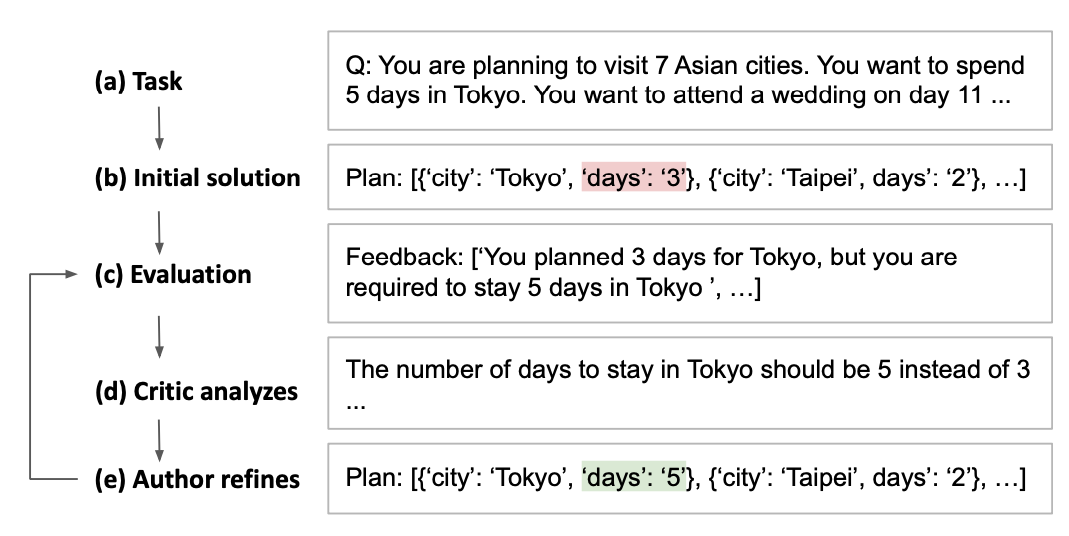The height and width of the screenshot is (536, 1069).
Task: Click the arrow between Task and Initial solution
Action: [159, 127]
